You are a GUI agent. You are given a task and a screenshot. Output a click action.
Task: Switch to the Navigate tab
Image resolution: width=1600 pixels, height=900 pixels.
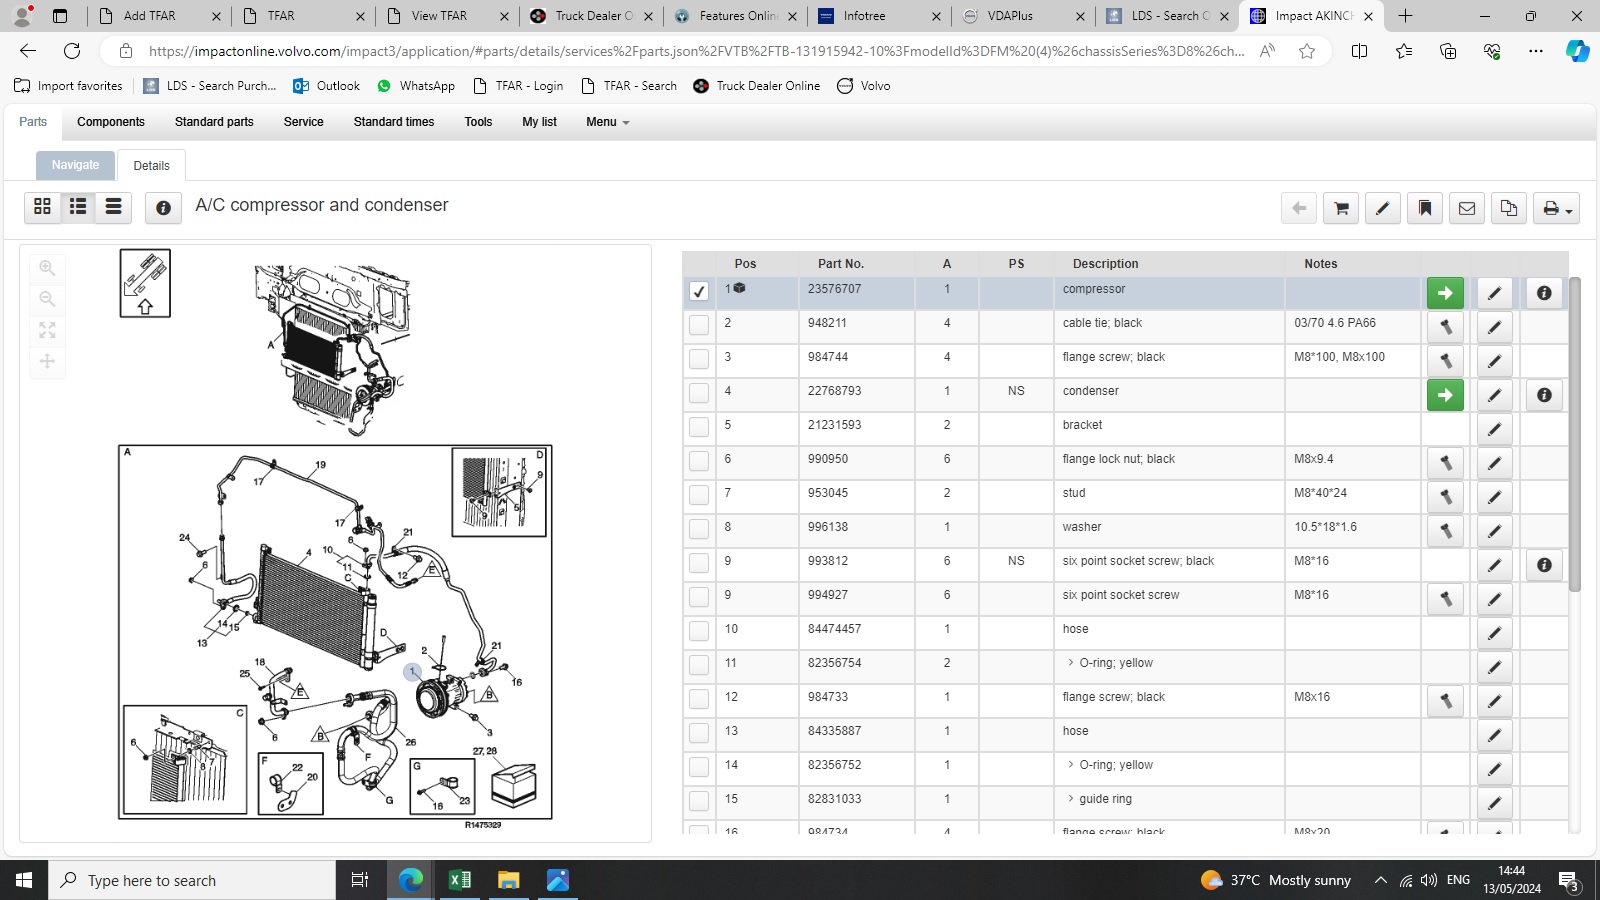tap(75, 165)
